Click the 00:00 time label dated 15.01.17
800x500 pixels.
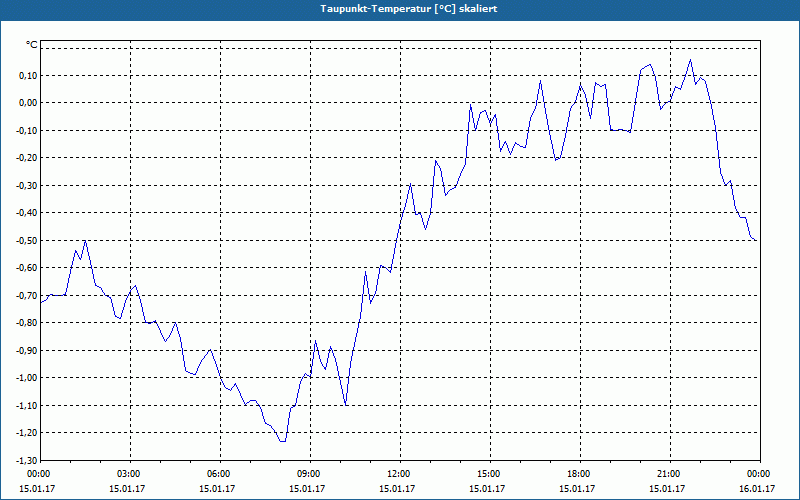click(x=38, y=474)
